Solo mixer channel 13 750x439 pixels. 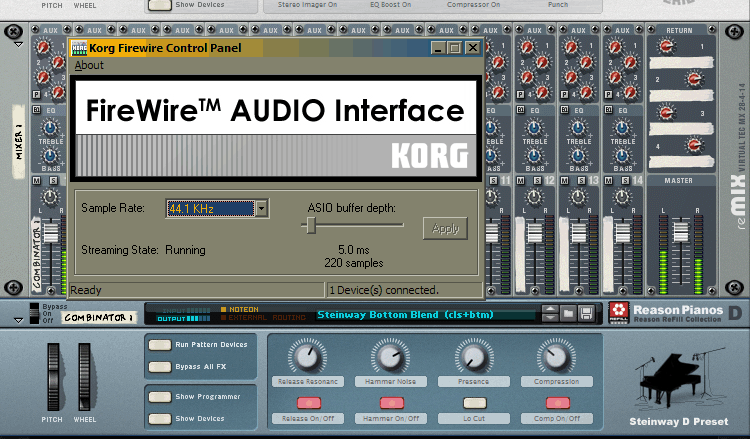581,180
